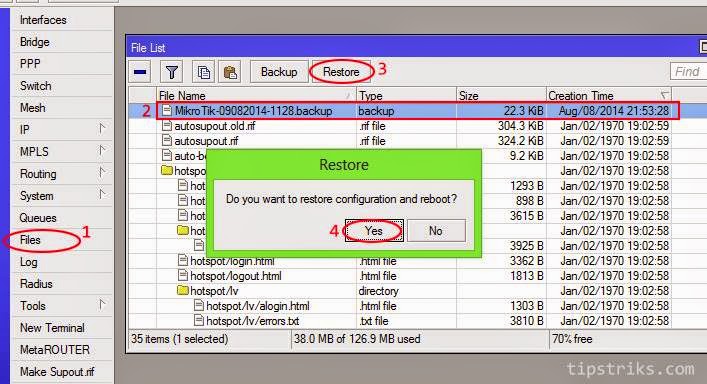Sort by File Name column header

[256, 96]
